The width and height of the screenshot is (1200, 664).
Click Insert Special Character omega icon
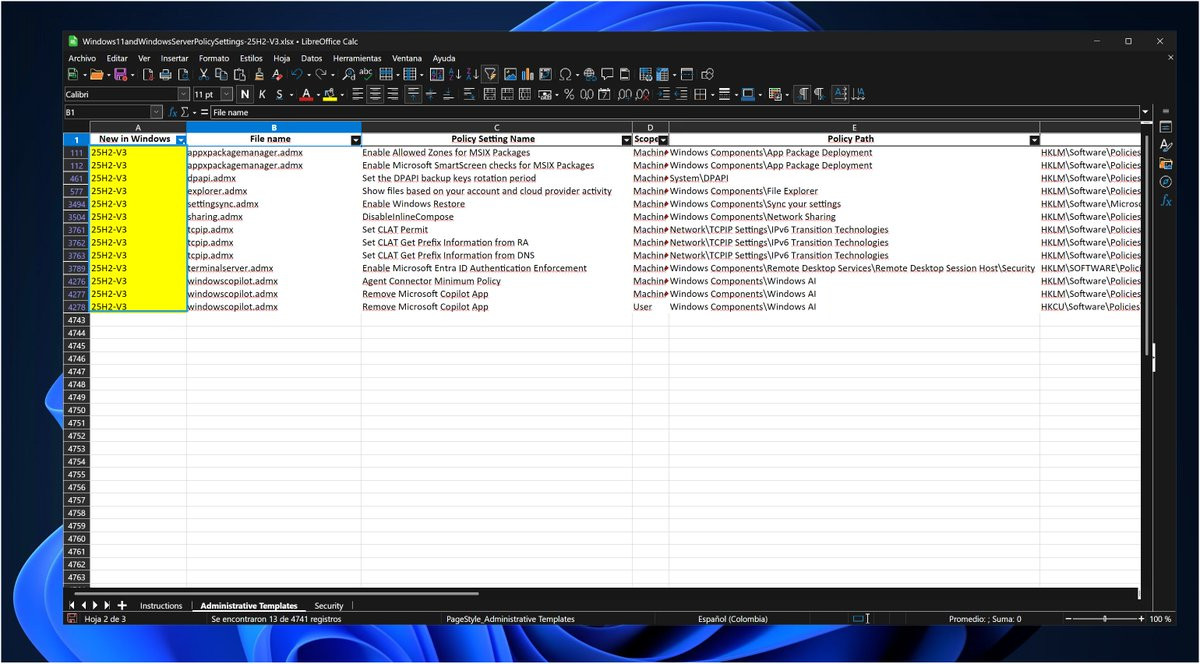pos(565,74)
